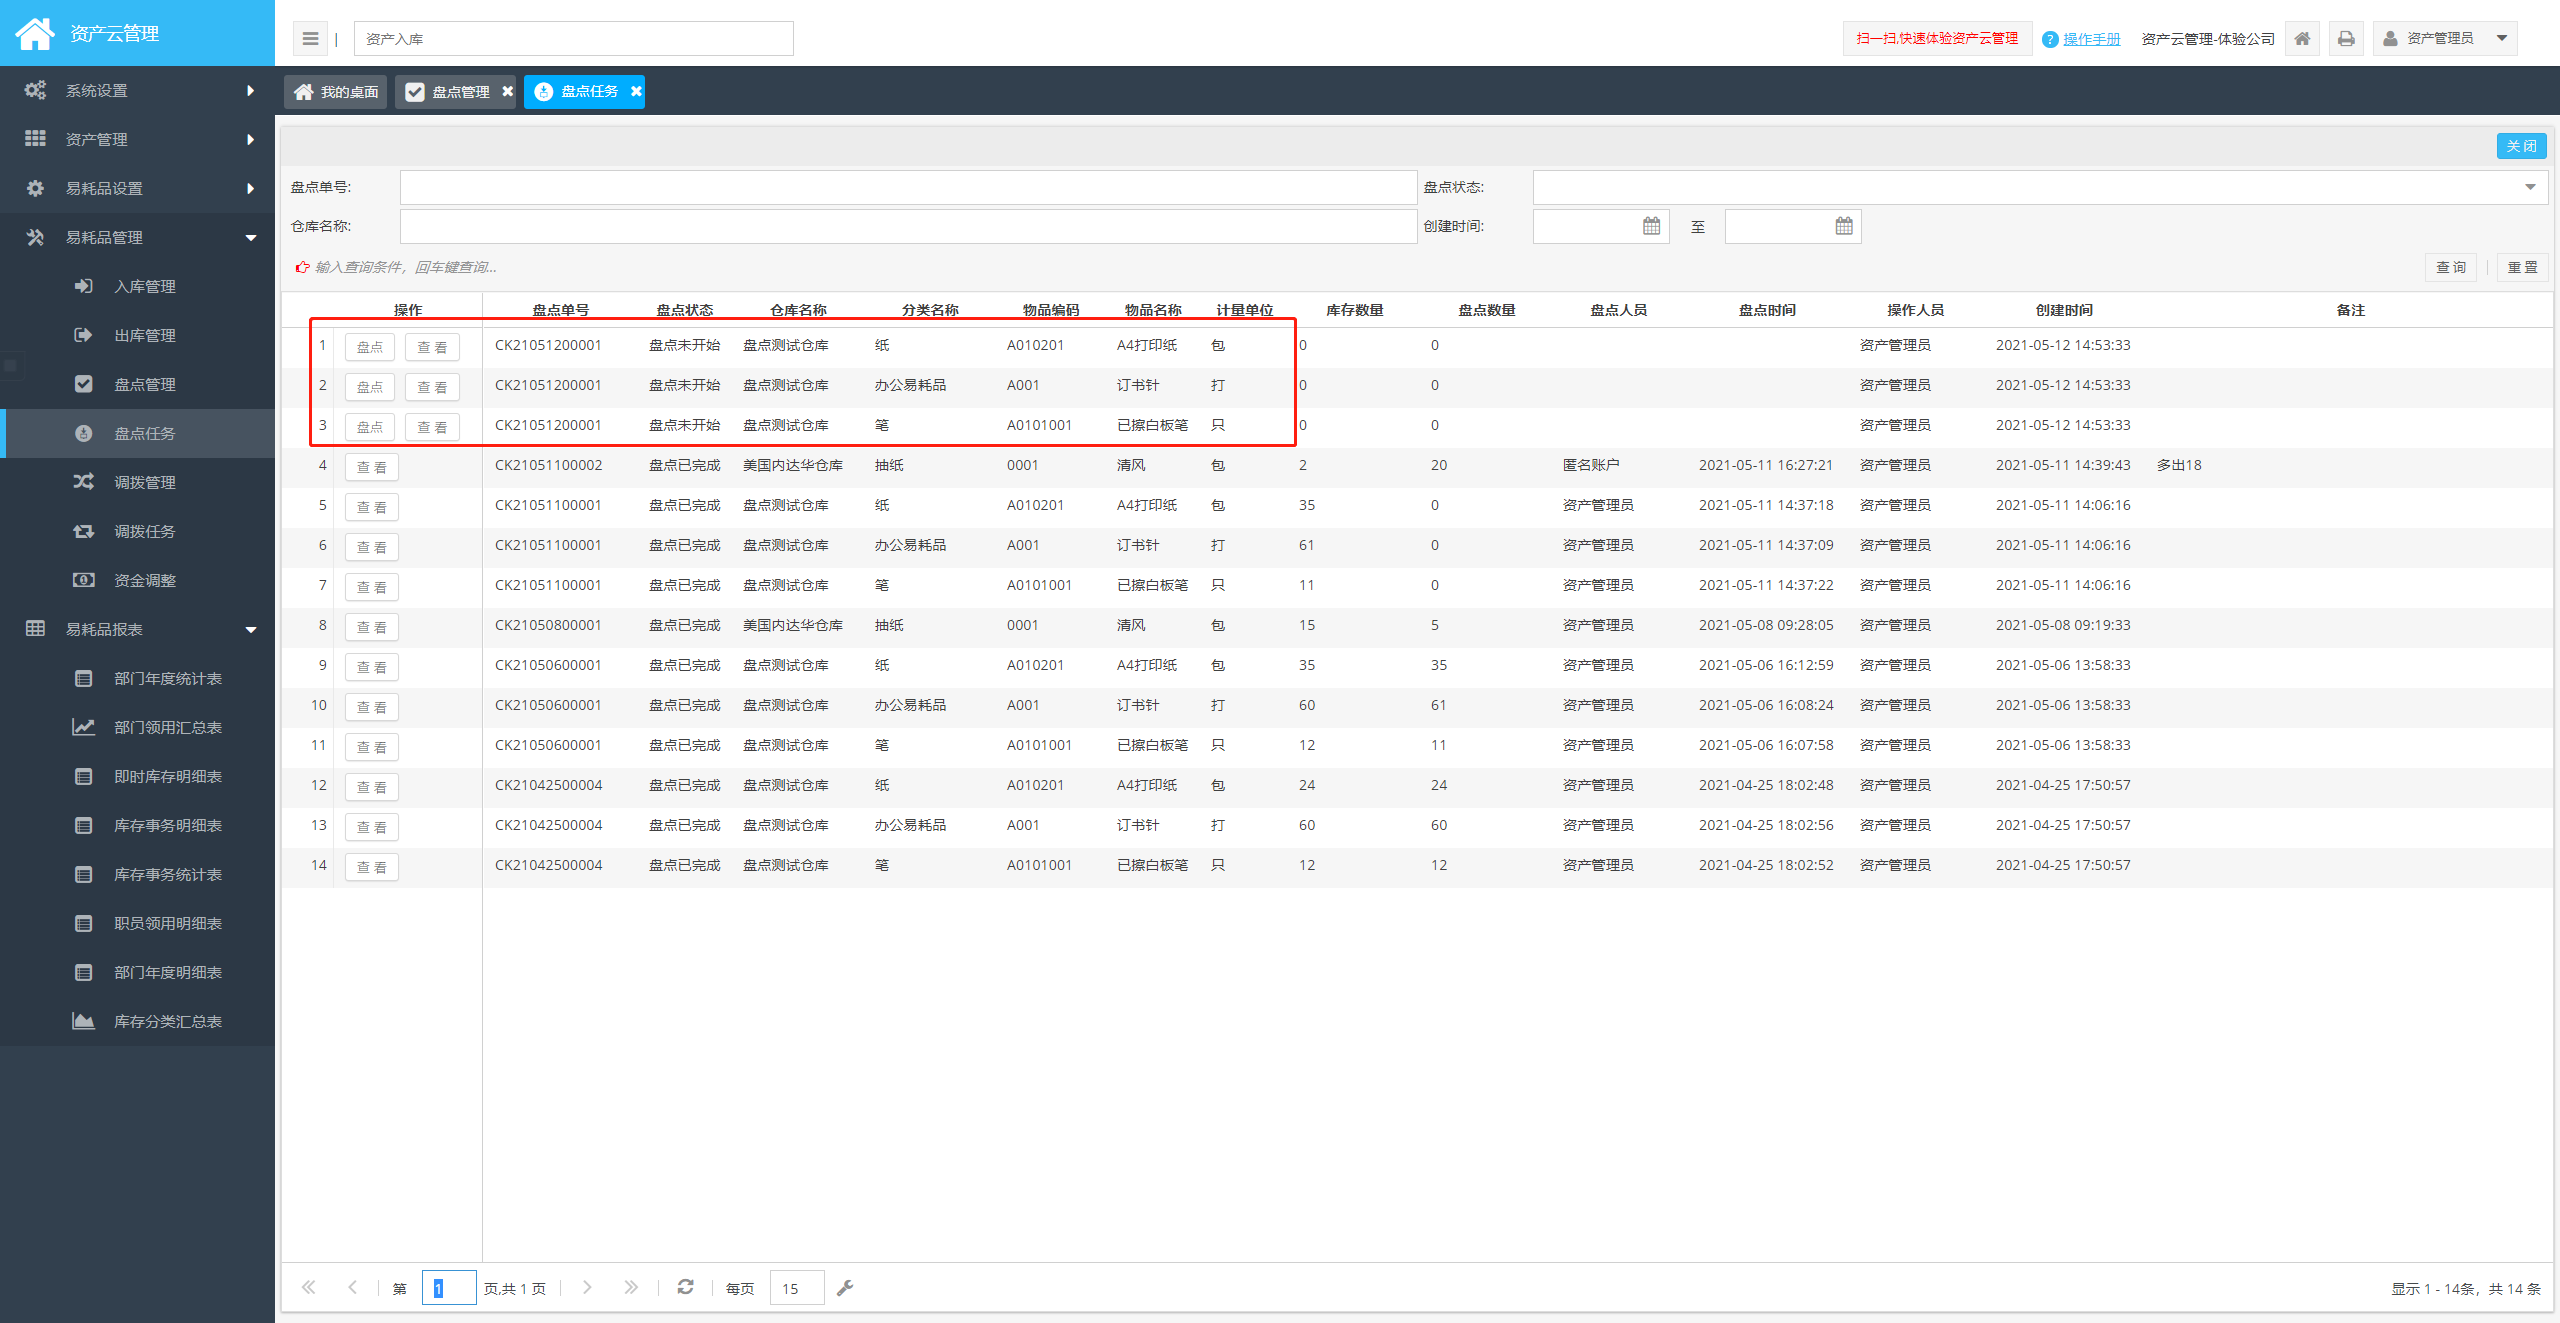Close the 盘点管理 tab
This screenshot has height=1323, width=2560.
[x=507, y=91]
